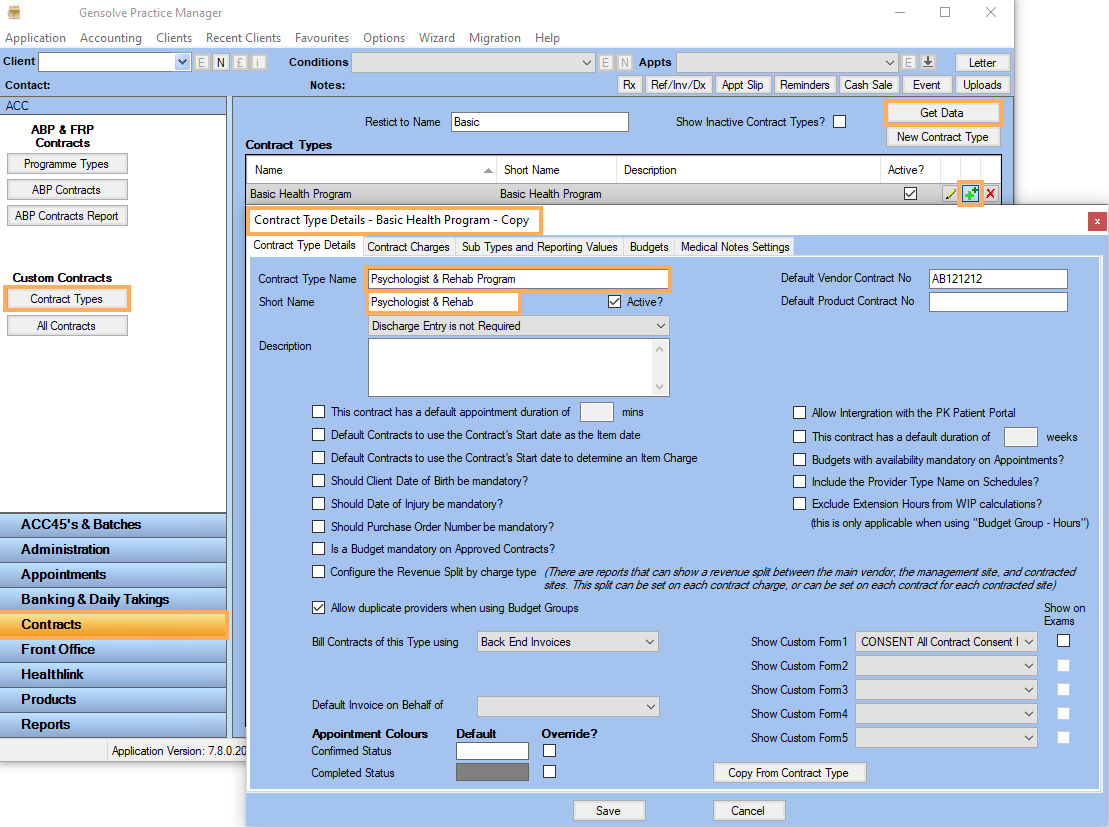
Task: Uncheck Allow duplicate providers when using Budget Groups
Action: pyautogui.click(x=318, y=608)
